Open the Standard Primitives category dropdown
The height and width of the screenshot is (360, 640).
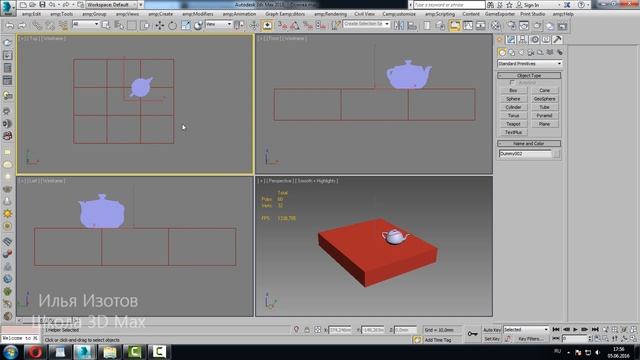click(529, 64)
